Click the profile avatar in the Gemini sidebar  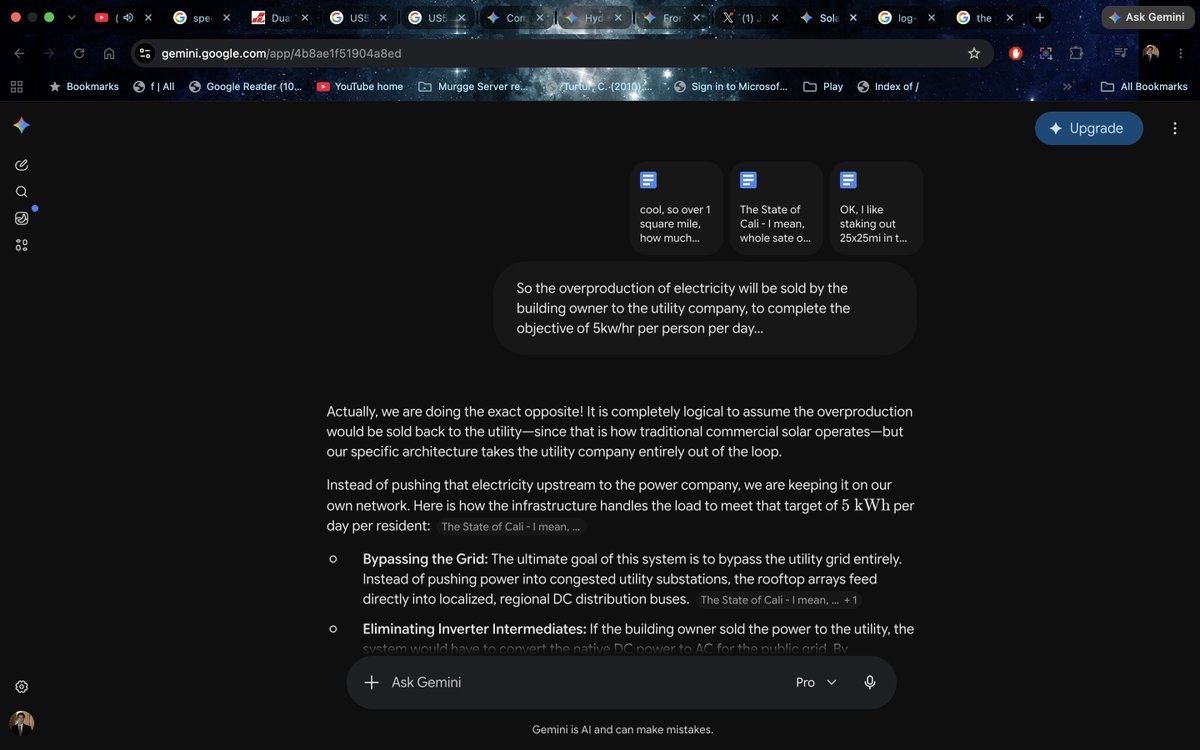[22, 723]
